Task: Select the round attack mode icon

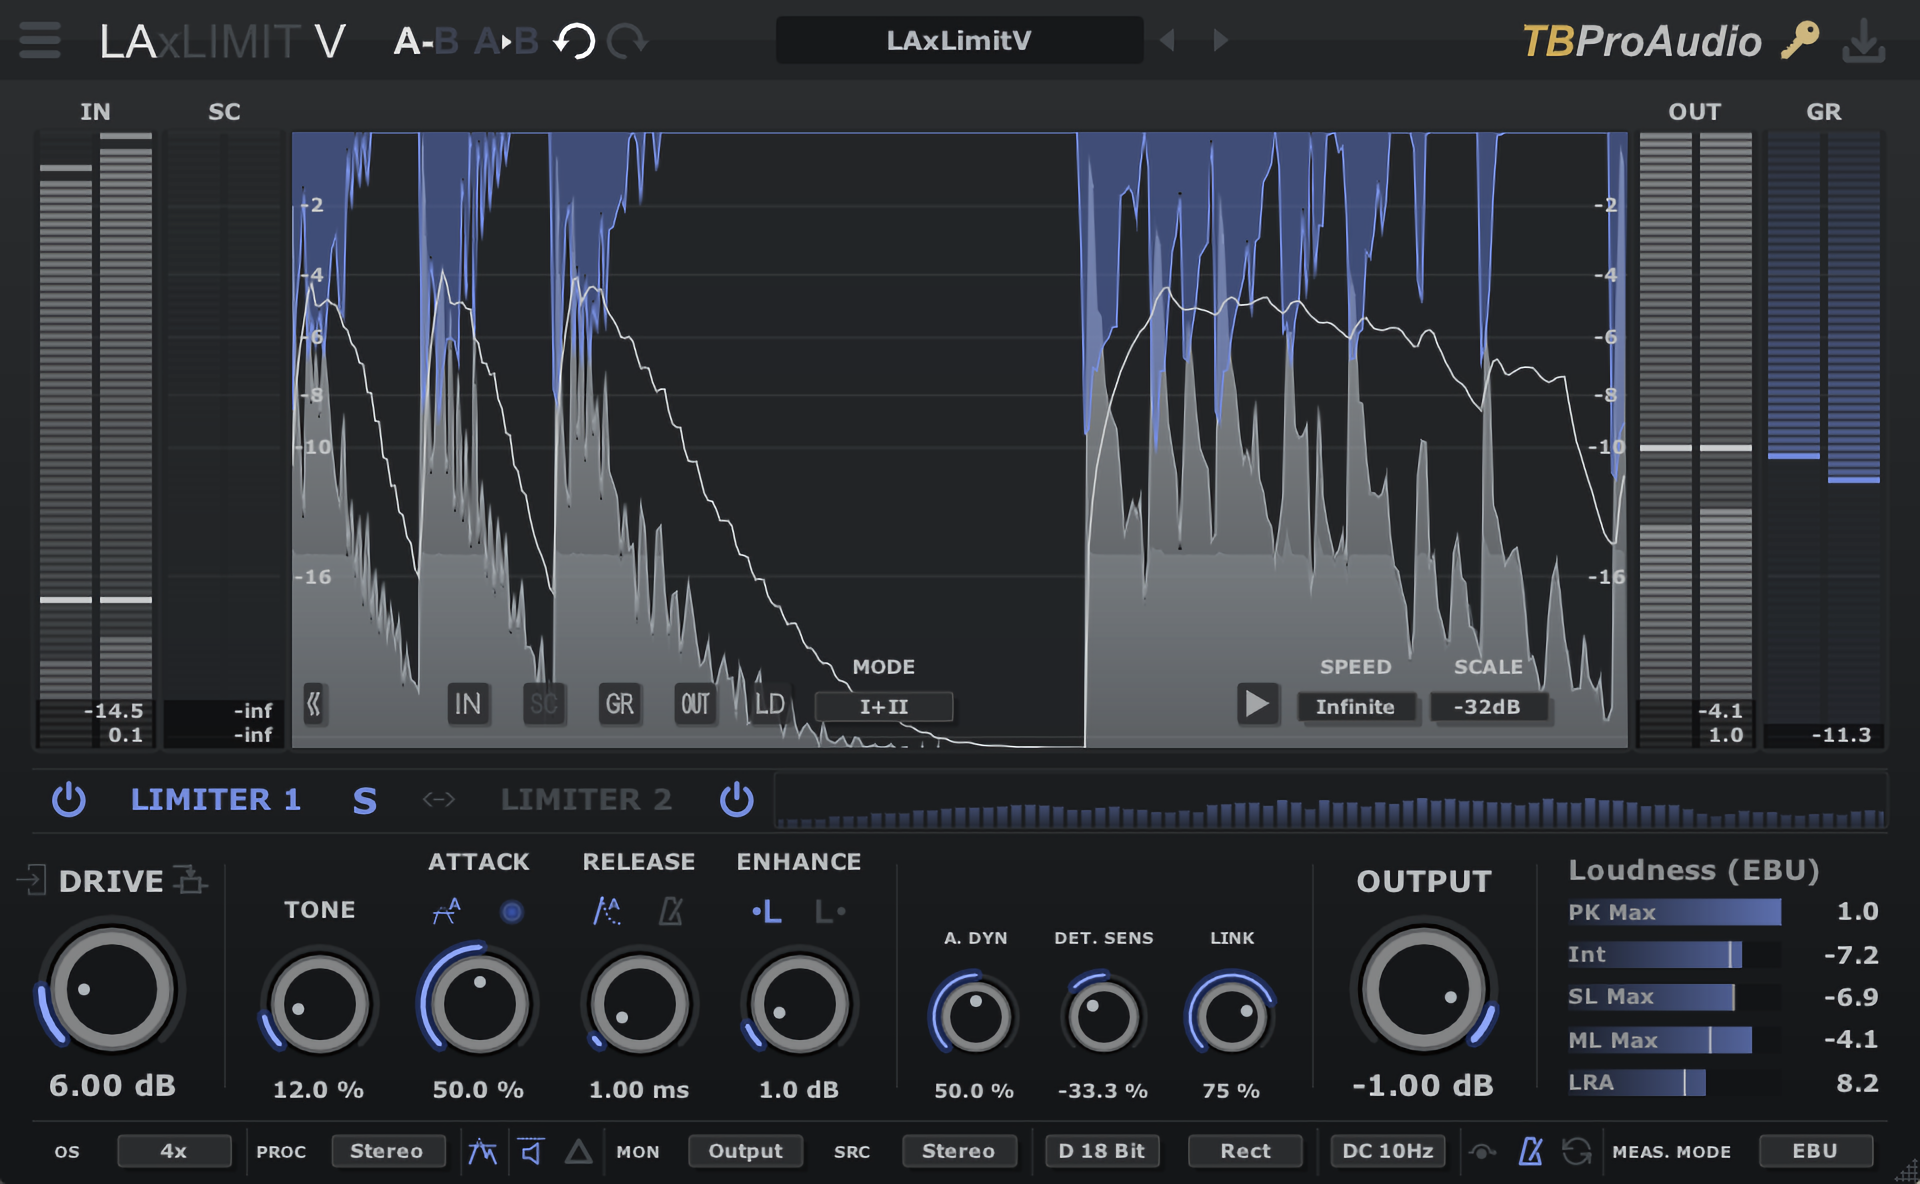Action: 511,912
